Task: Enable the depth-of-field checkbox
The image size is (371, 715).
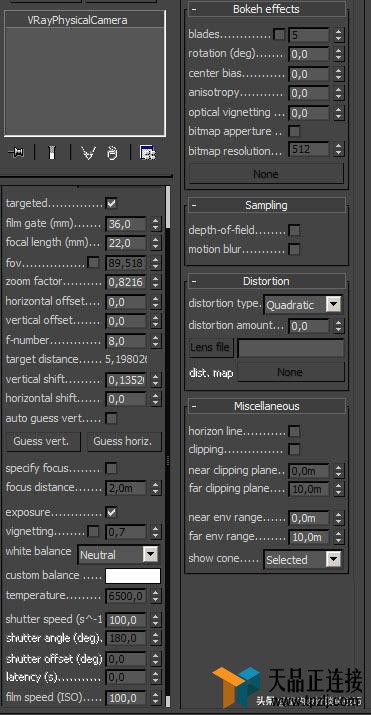Action: [295, 231]
